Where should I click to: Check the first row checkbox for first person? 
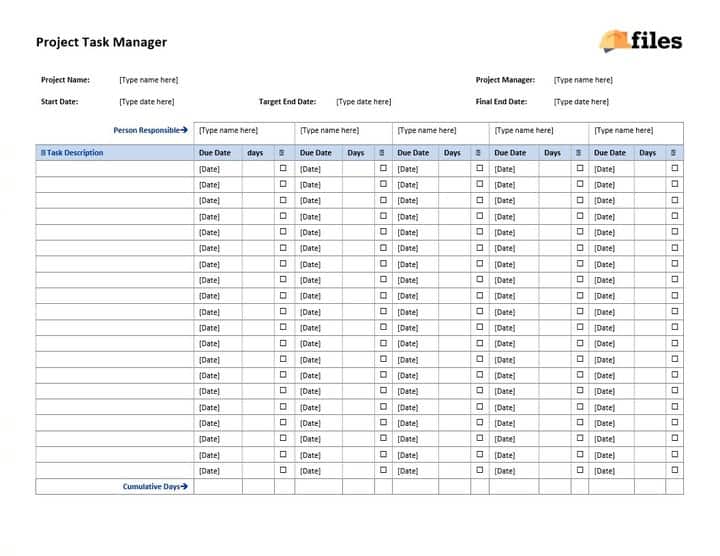point(283,168)
